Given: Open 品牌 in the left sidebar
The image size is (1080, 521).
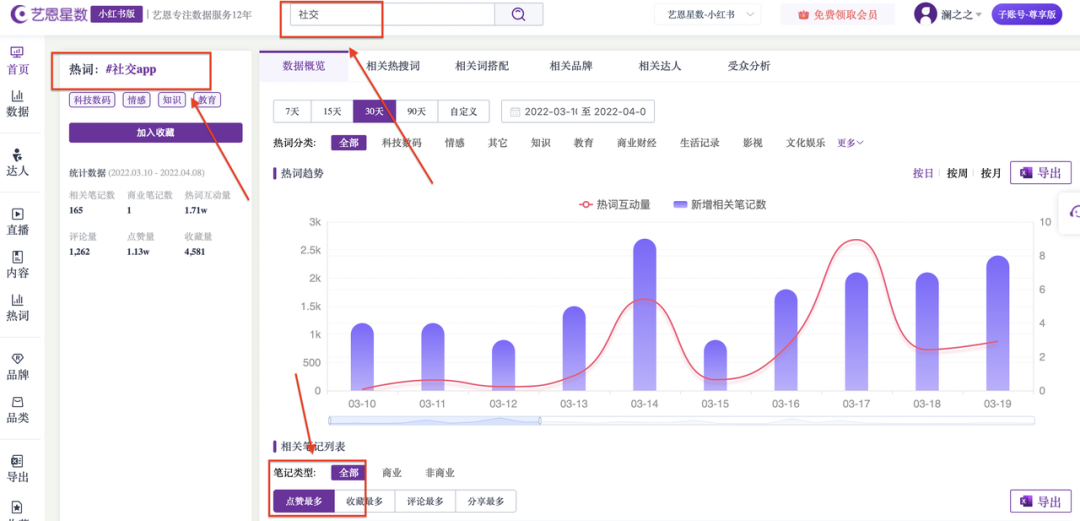Looking at the screenshot, I should point(18,367).
